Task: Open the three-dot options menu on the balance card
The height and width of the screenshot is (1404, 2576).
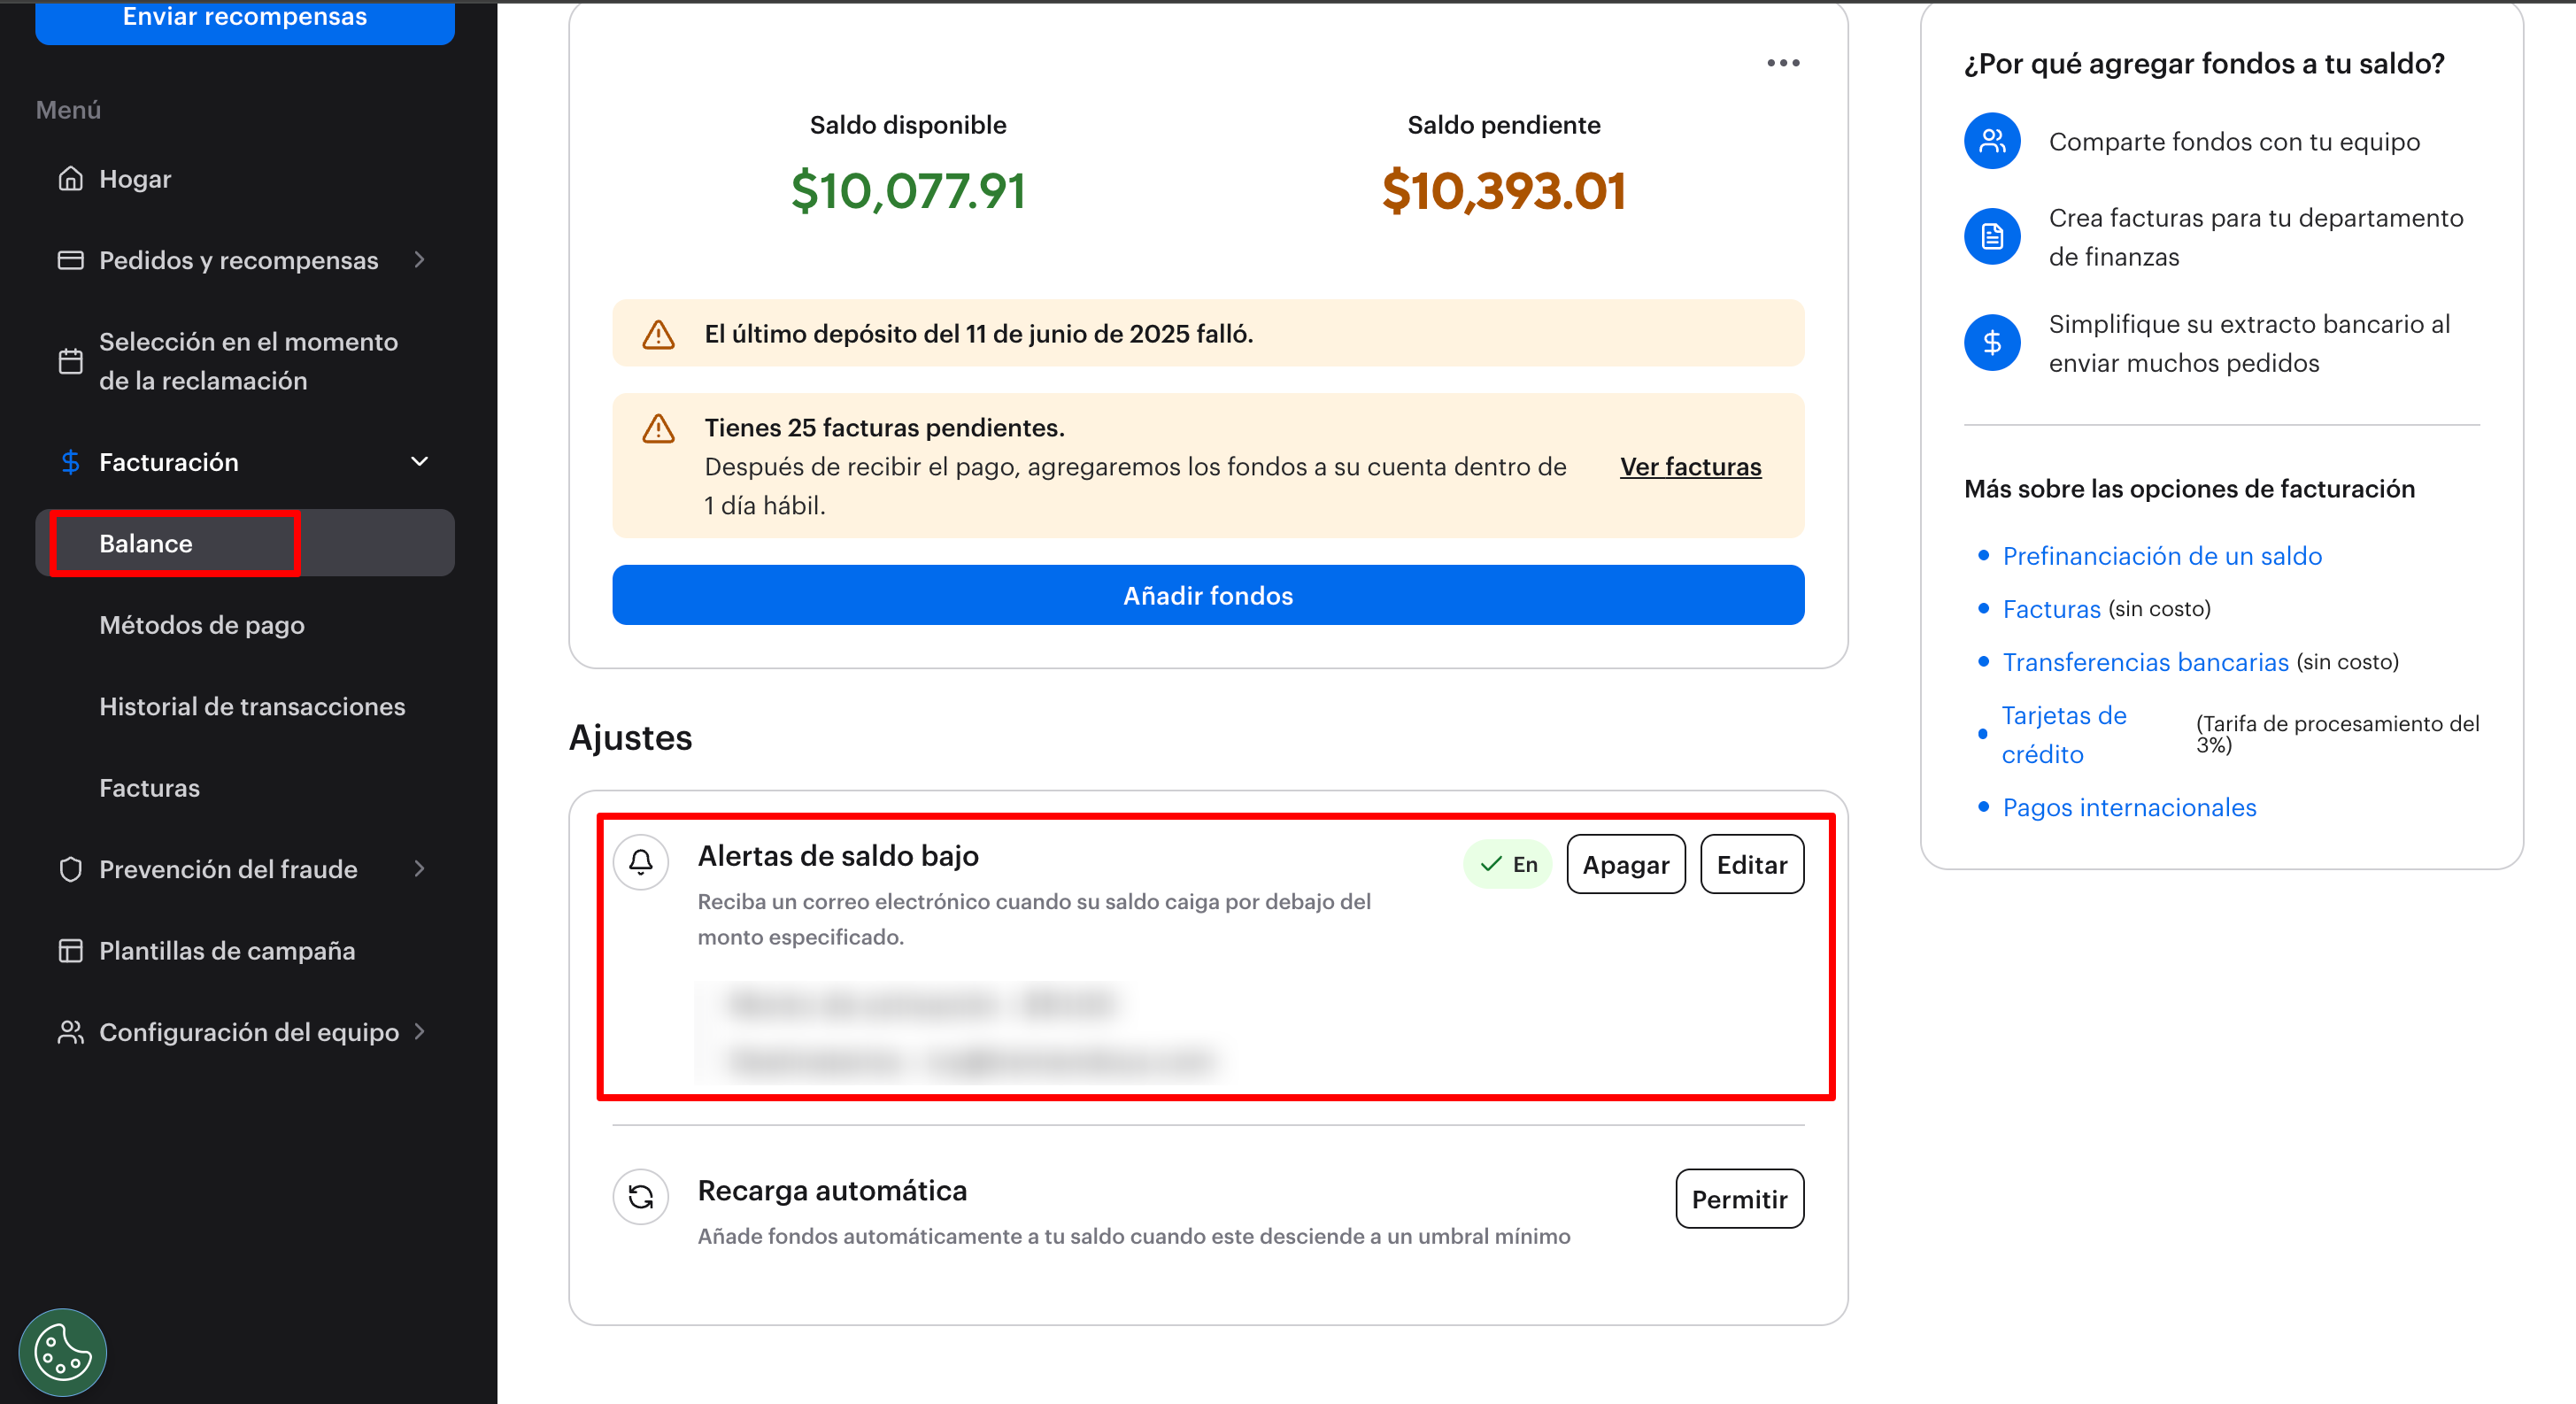Action: click(x=1783, y=63)
